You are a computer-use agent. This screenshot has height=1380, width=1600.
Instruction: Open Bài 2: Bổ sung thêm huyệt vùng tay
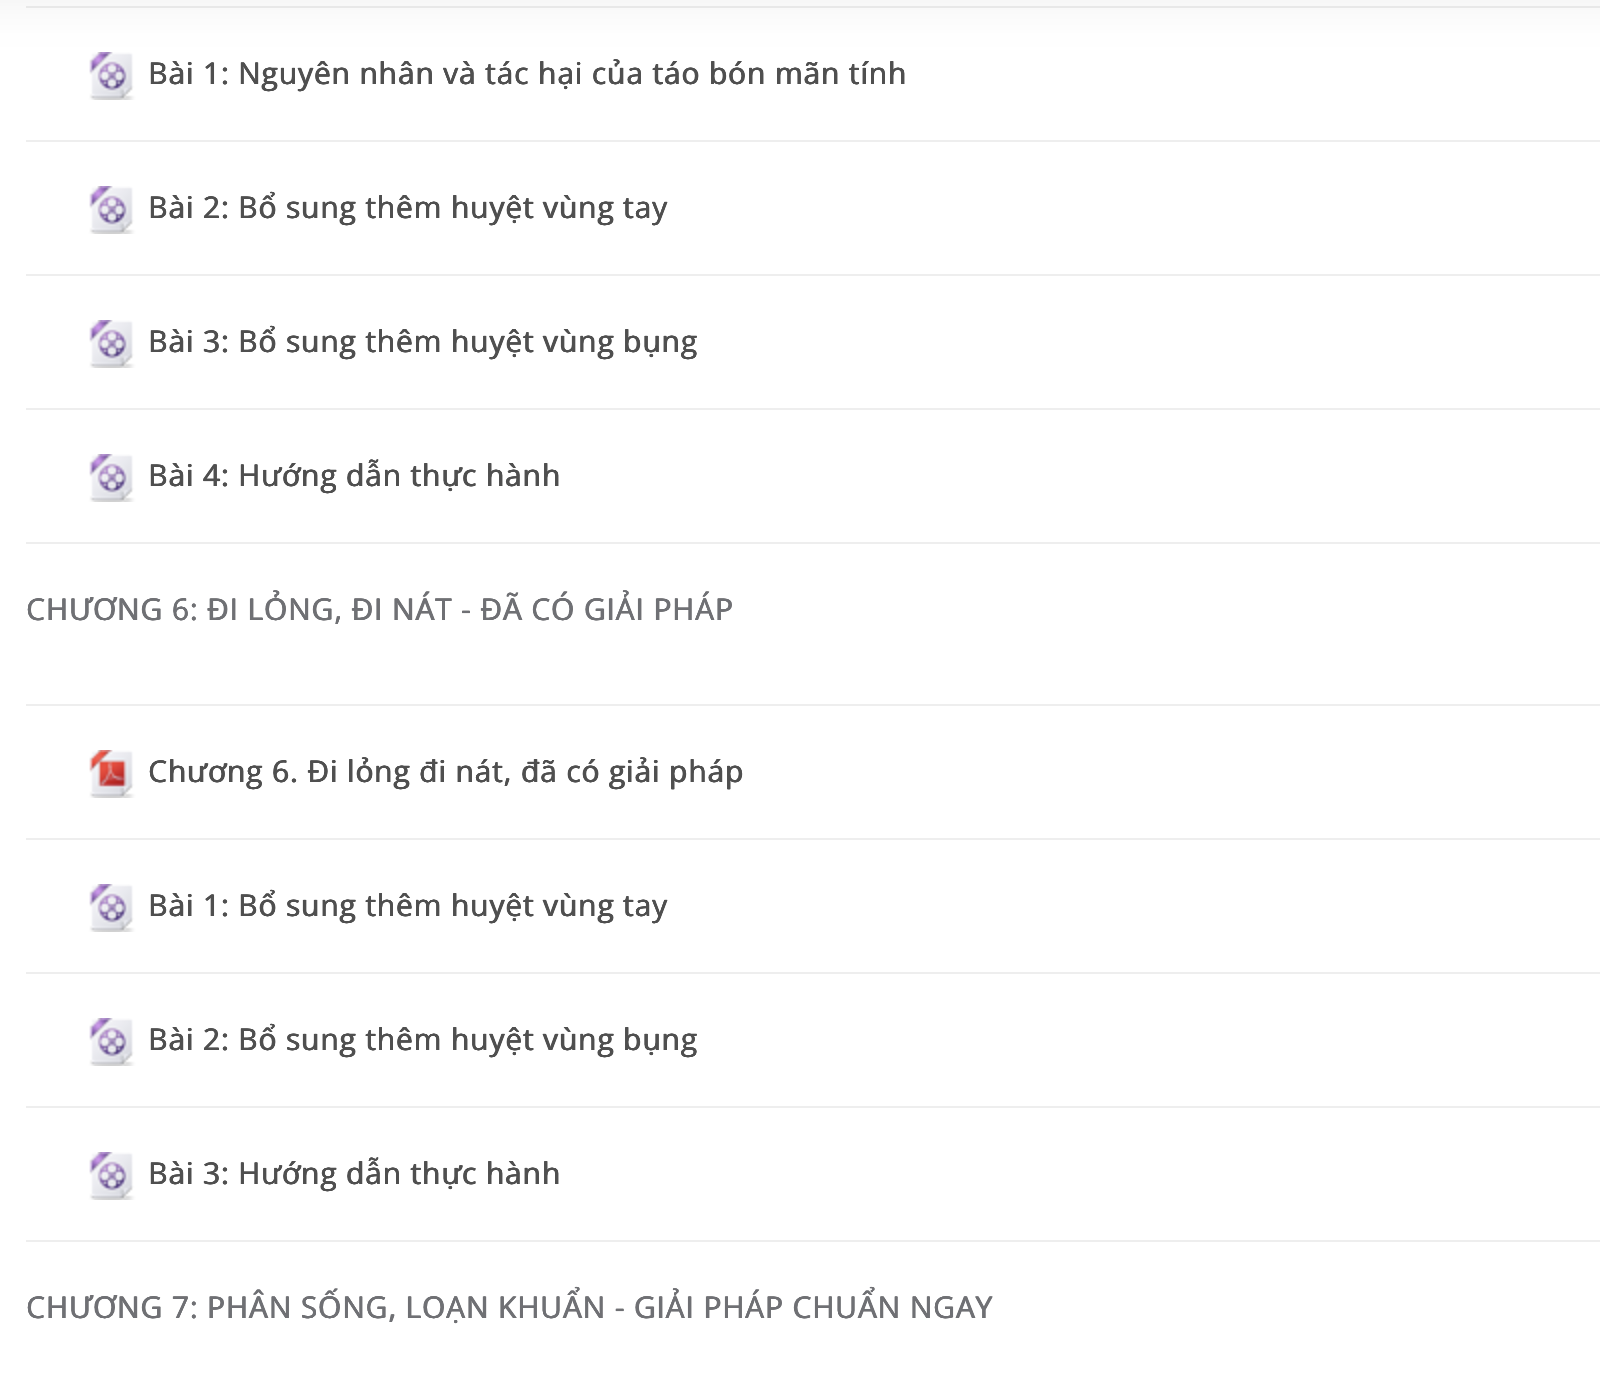407,208
